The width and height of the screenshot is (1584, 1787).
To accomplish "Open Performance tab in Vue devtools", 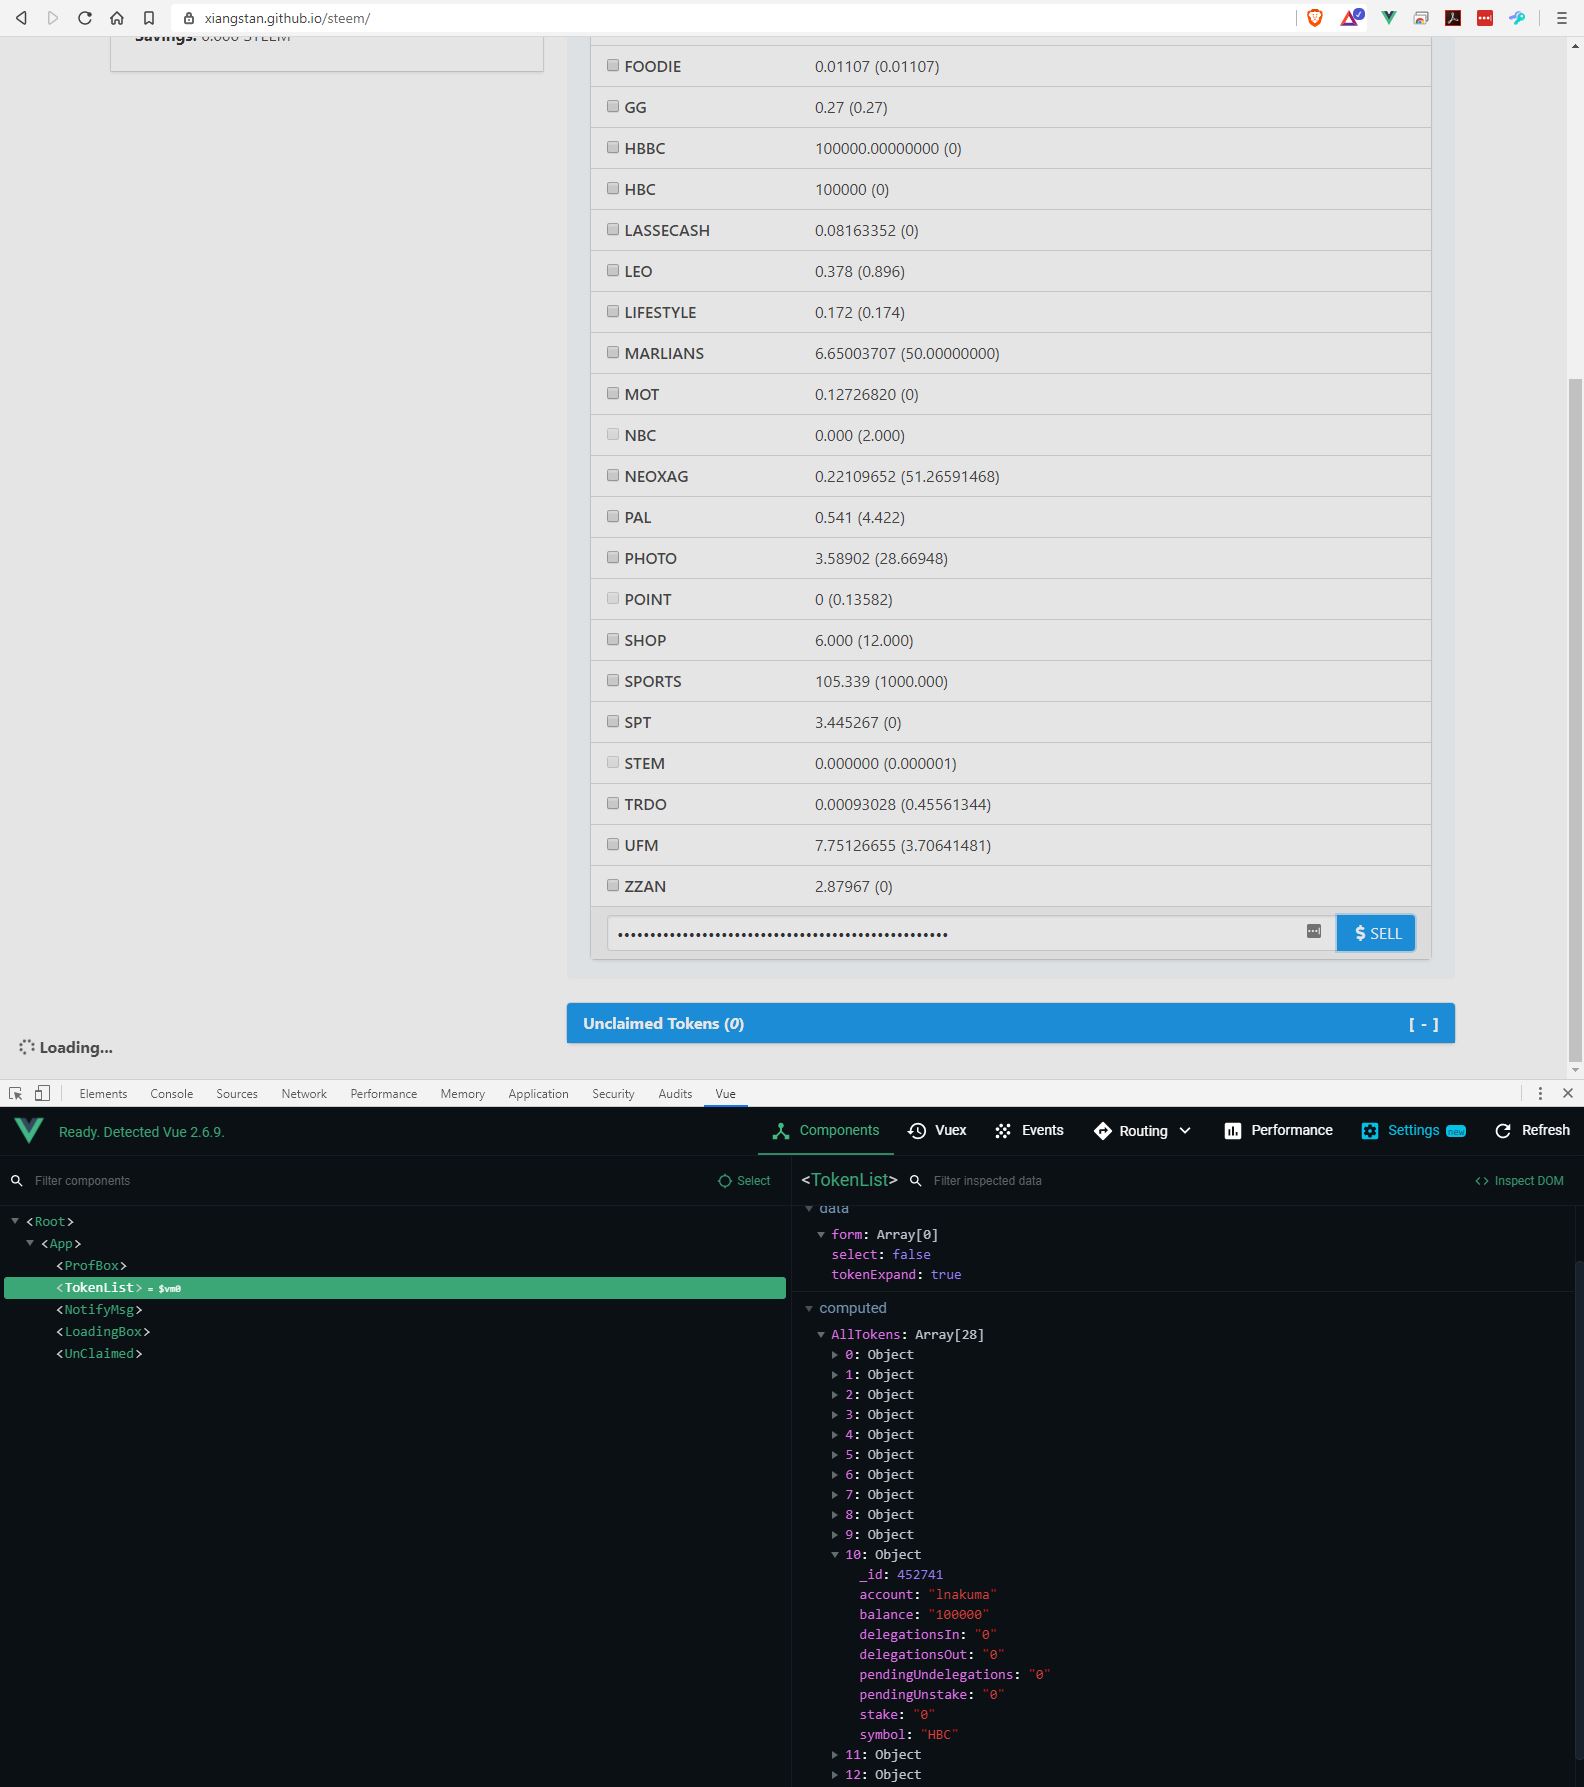I will pyautogui.click(x=1278, y=1131).
